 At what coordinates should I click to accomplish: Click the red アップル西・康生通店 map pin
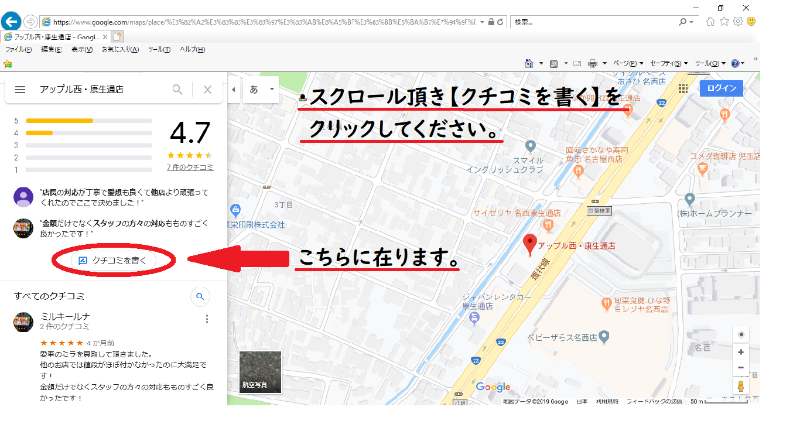531,243
